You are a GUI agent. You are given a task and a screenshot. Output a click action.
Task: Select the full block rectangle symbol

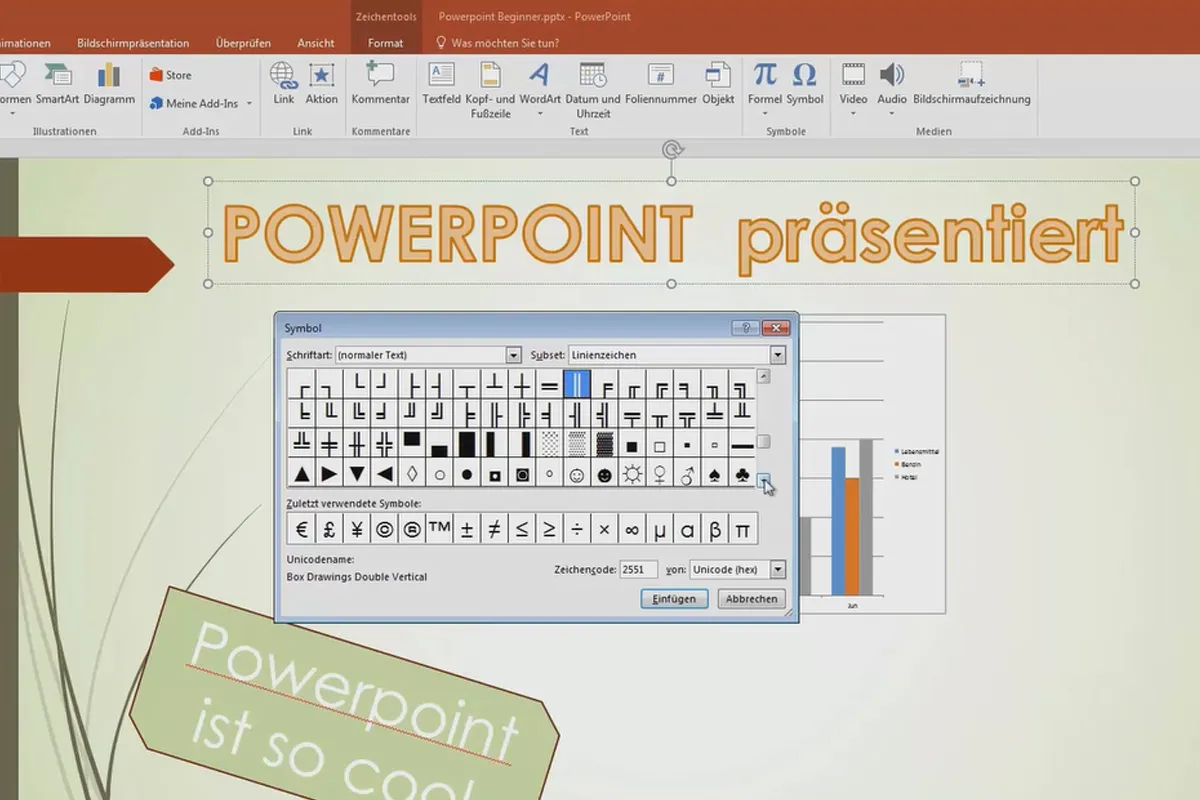467,443
